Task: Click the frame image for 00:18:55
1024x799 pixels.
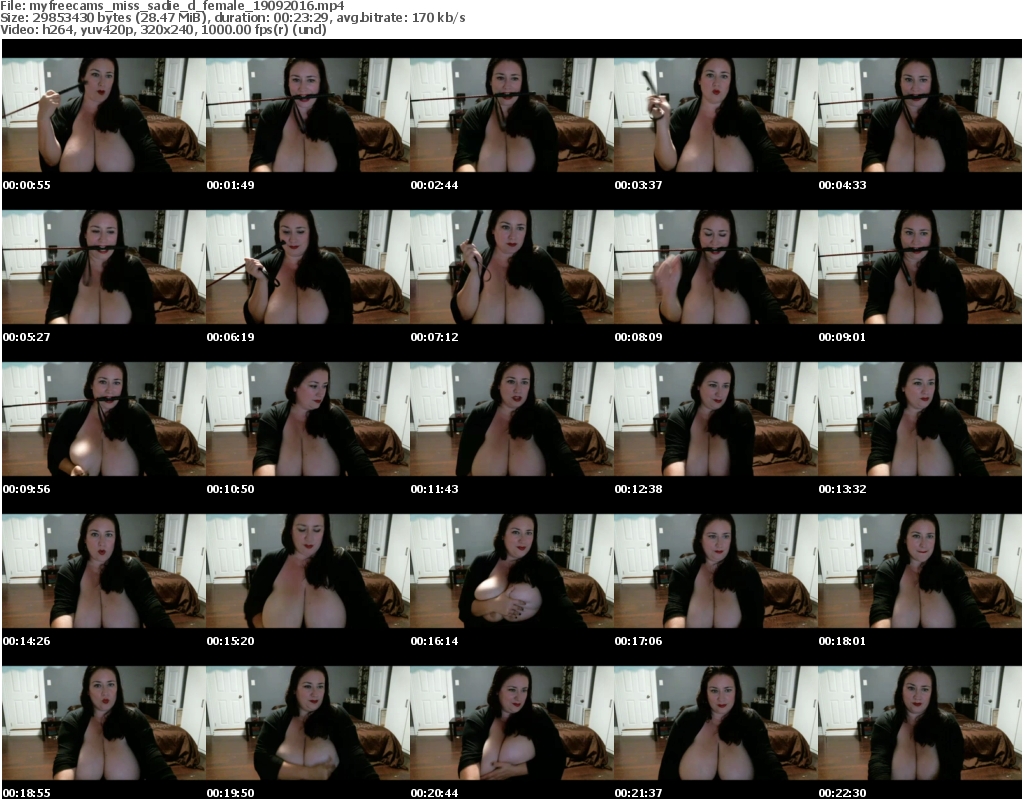Action: 104,723
